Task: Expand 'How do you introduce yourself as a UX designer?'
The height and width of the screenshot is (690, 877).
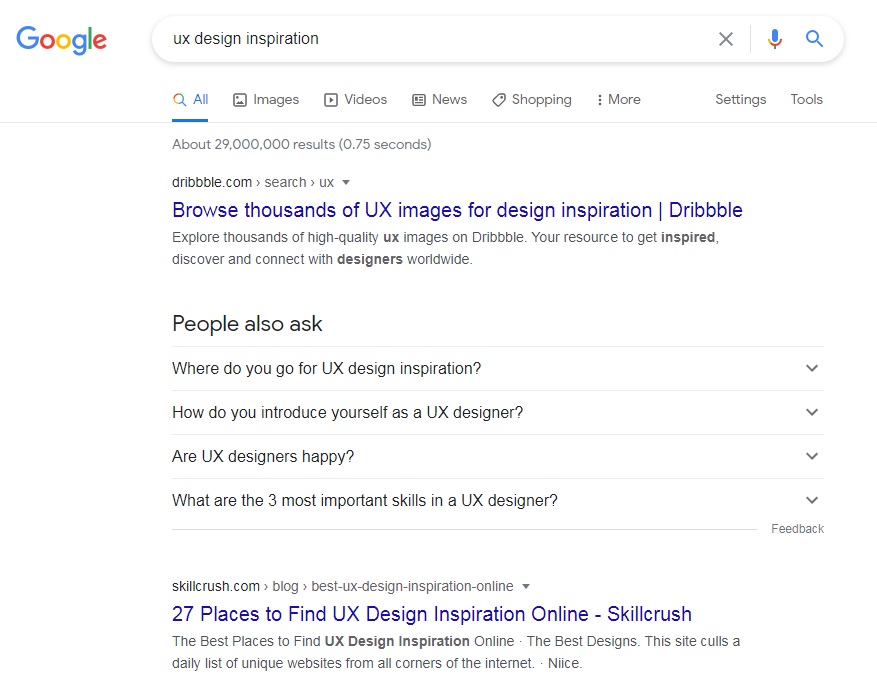Action: click(x=498, y=413)
